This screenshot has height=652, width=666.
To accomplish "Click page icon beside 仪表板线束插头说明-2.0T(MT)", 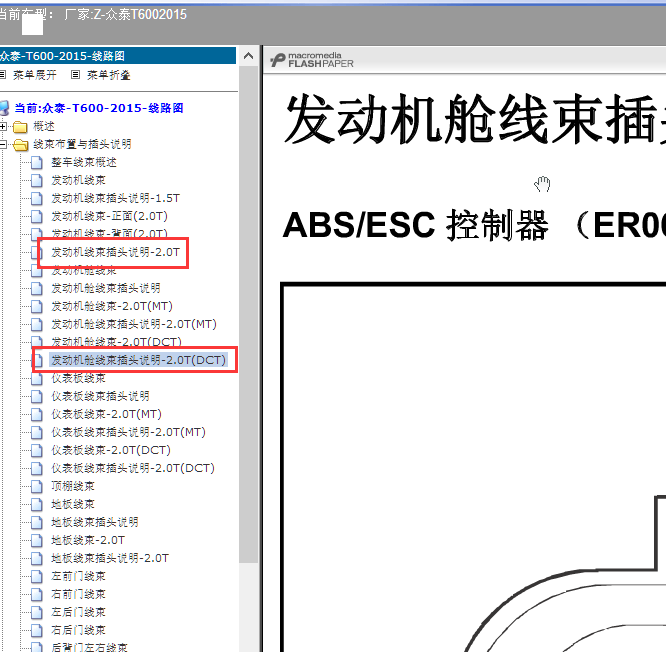I will coord(37,432).
